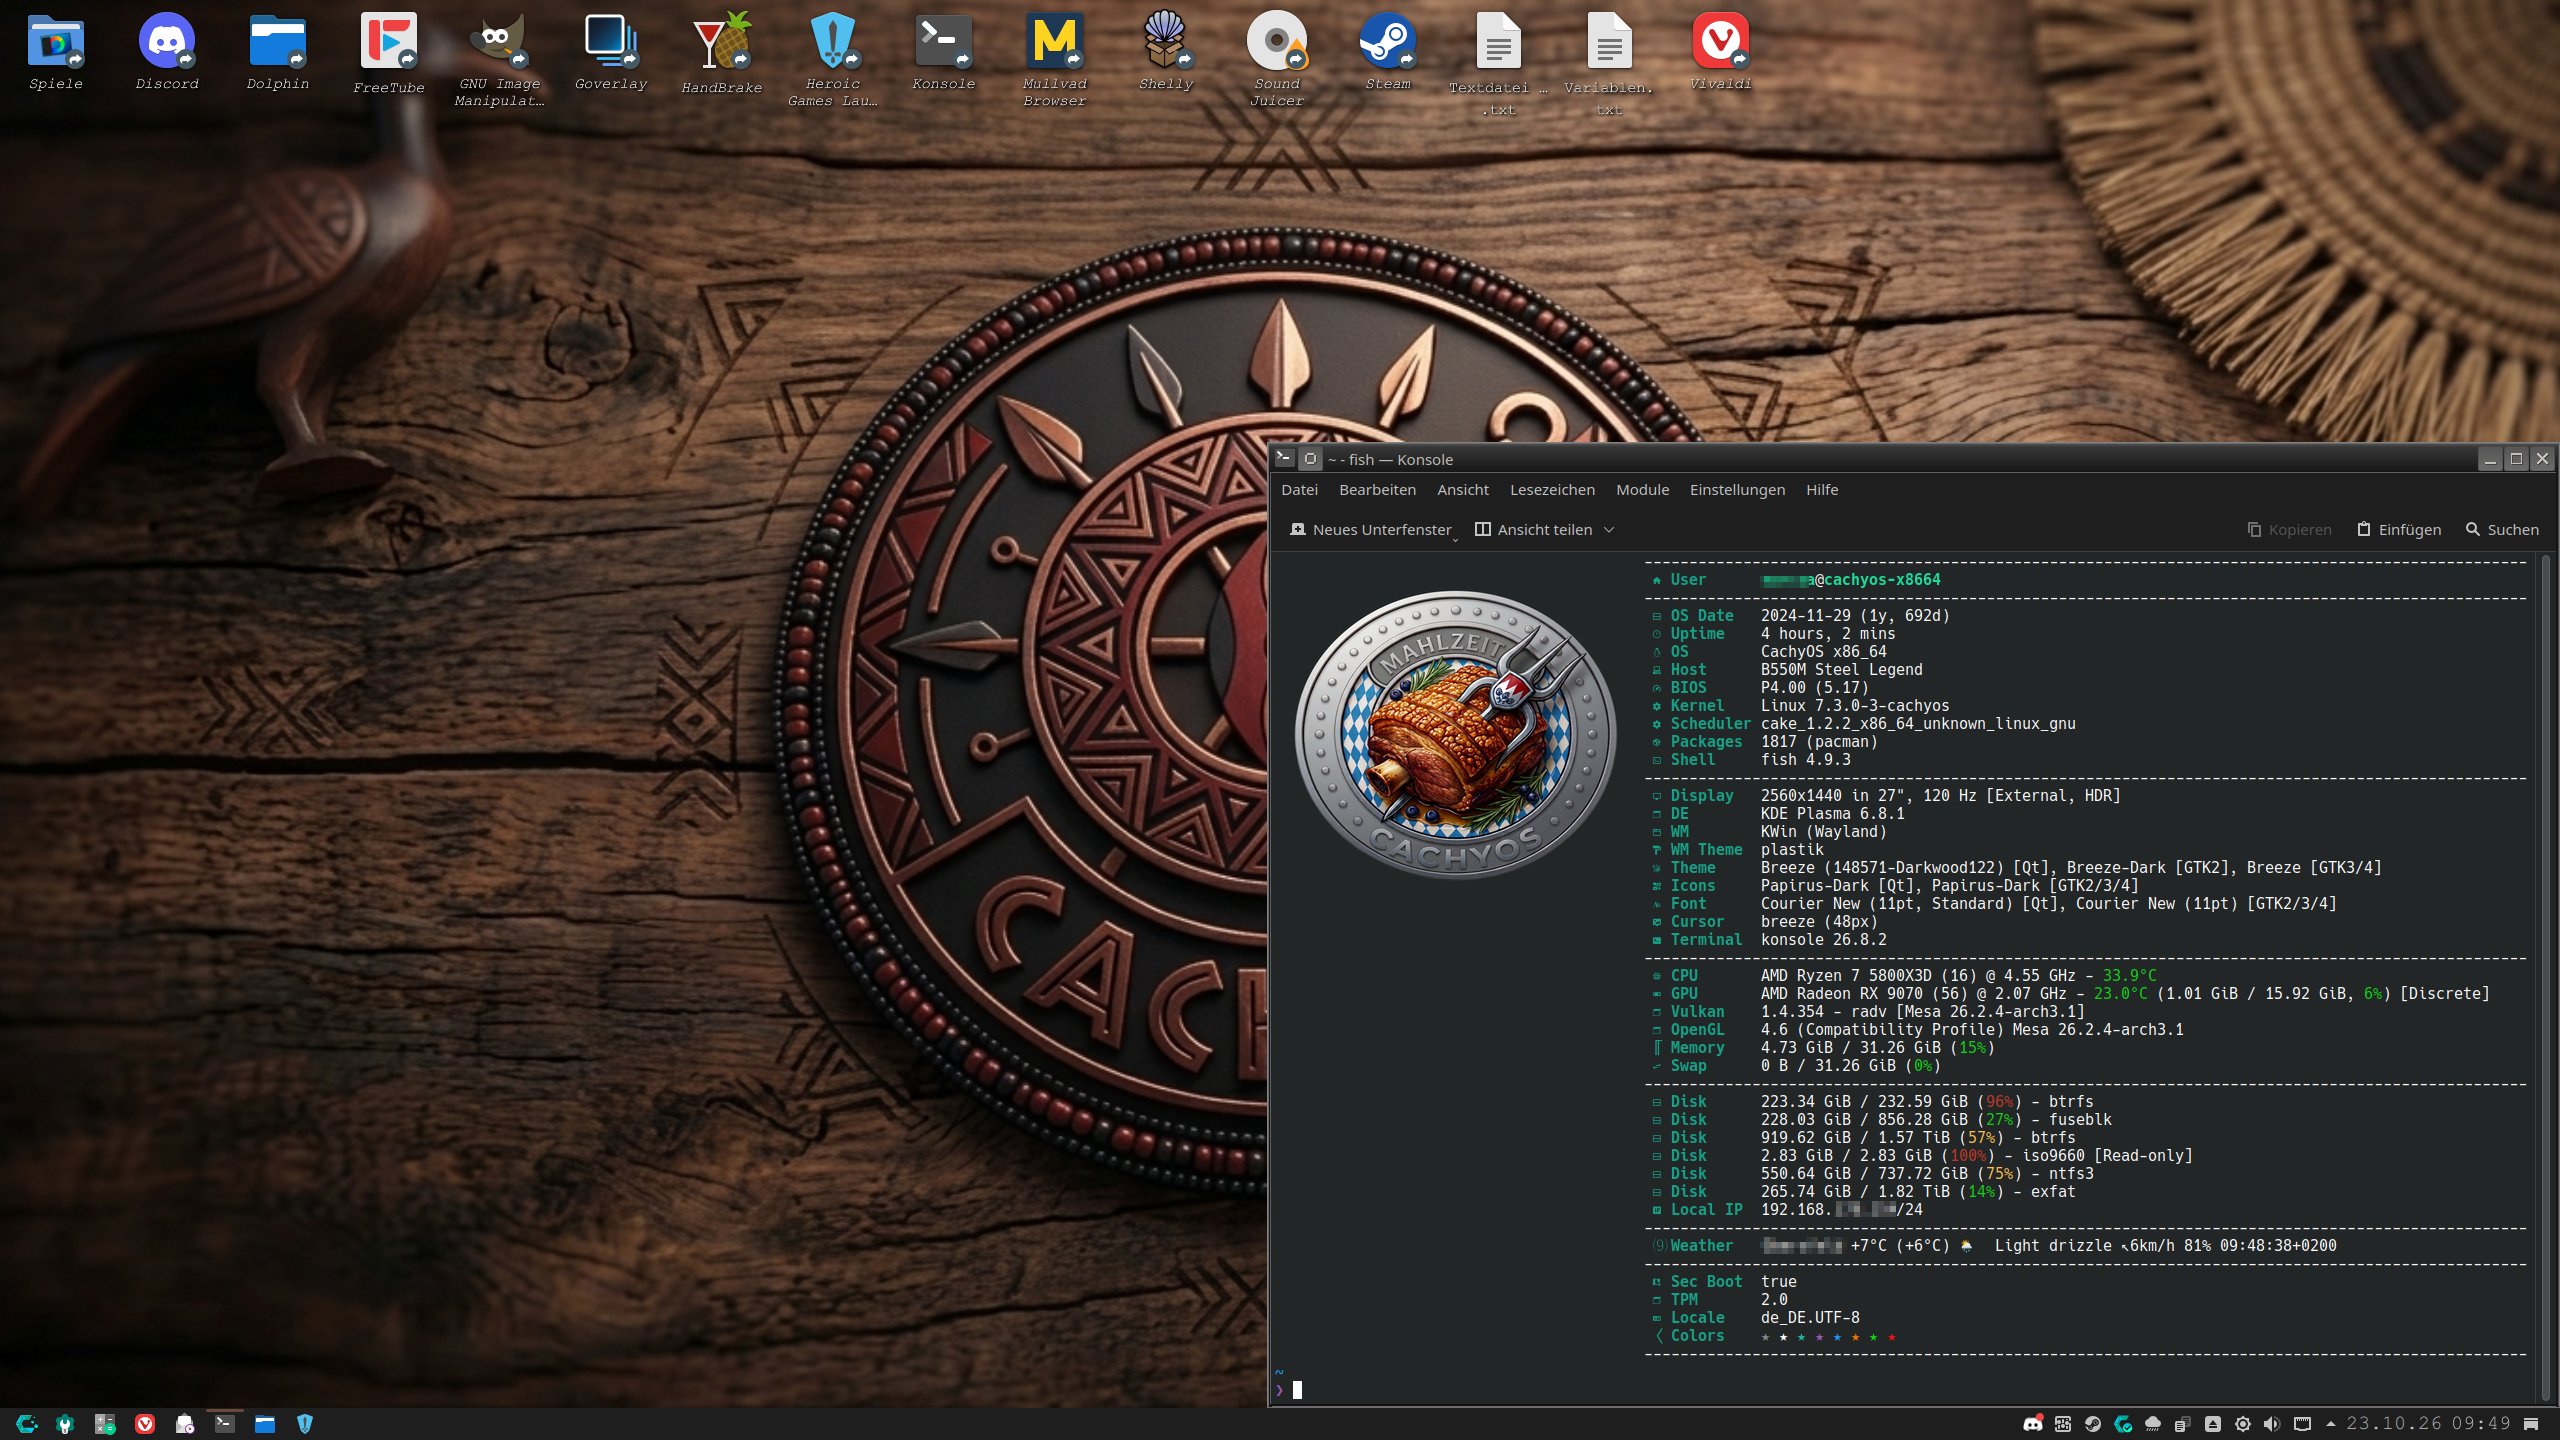Viewport: 2560px width, 1440px height.
Task: Open the Lesezeichen menu
Action: pos(1552,490)
